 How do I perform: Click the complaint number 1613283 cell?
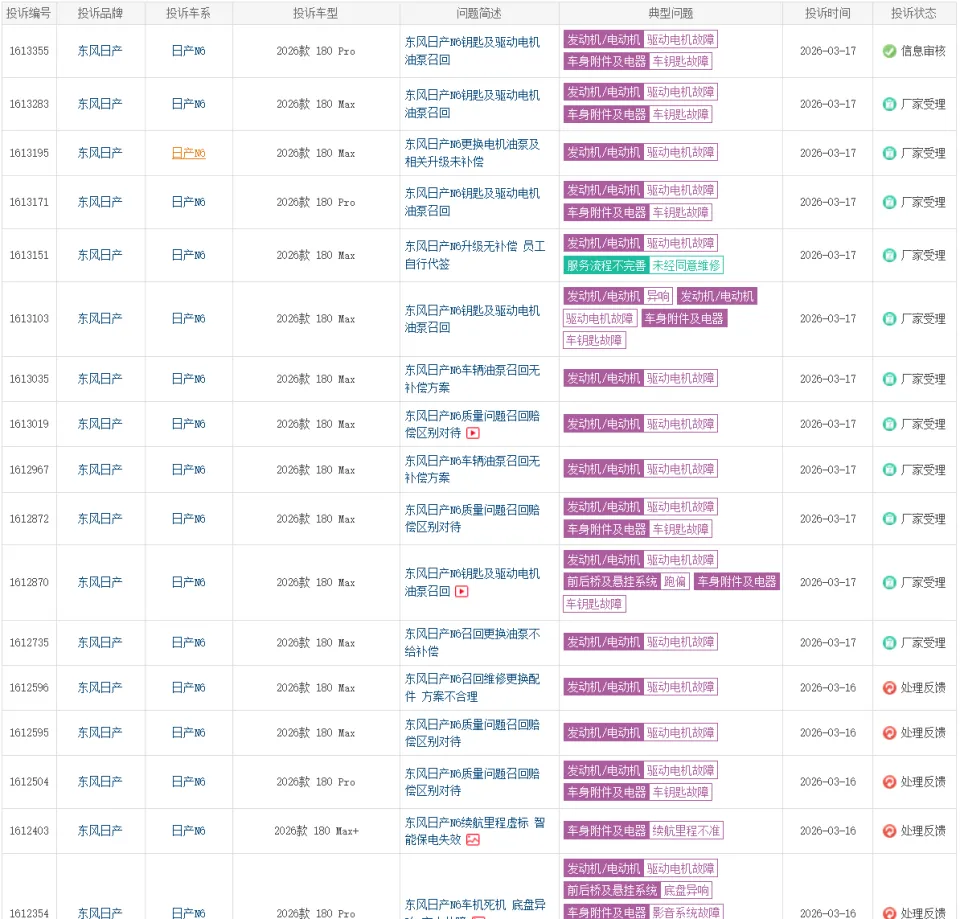[29, 104]
